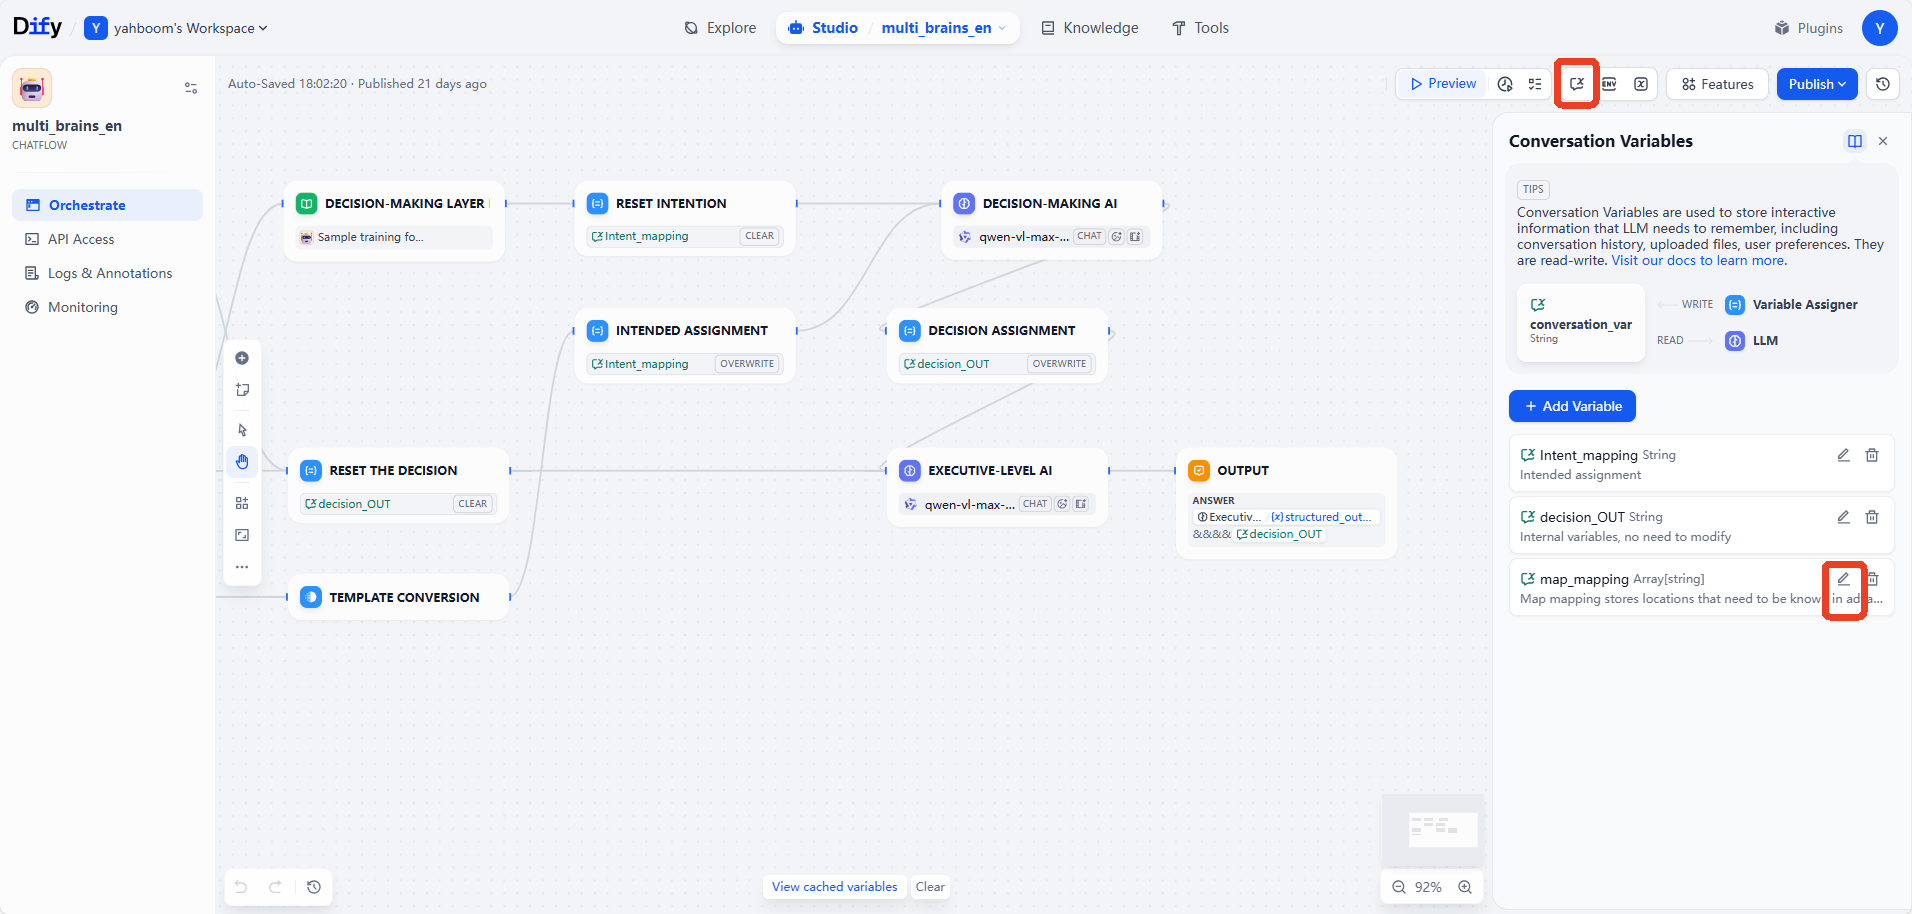Open the conversation variables toolbar icon
The image size is (1912, 914).
[x=1577, y=84]
